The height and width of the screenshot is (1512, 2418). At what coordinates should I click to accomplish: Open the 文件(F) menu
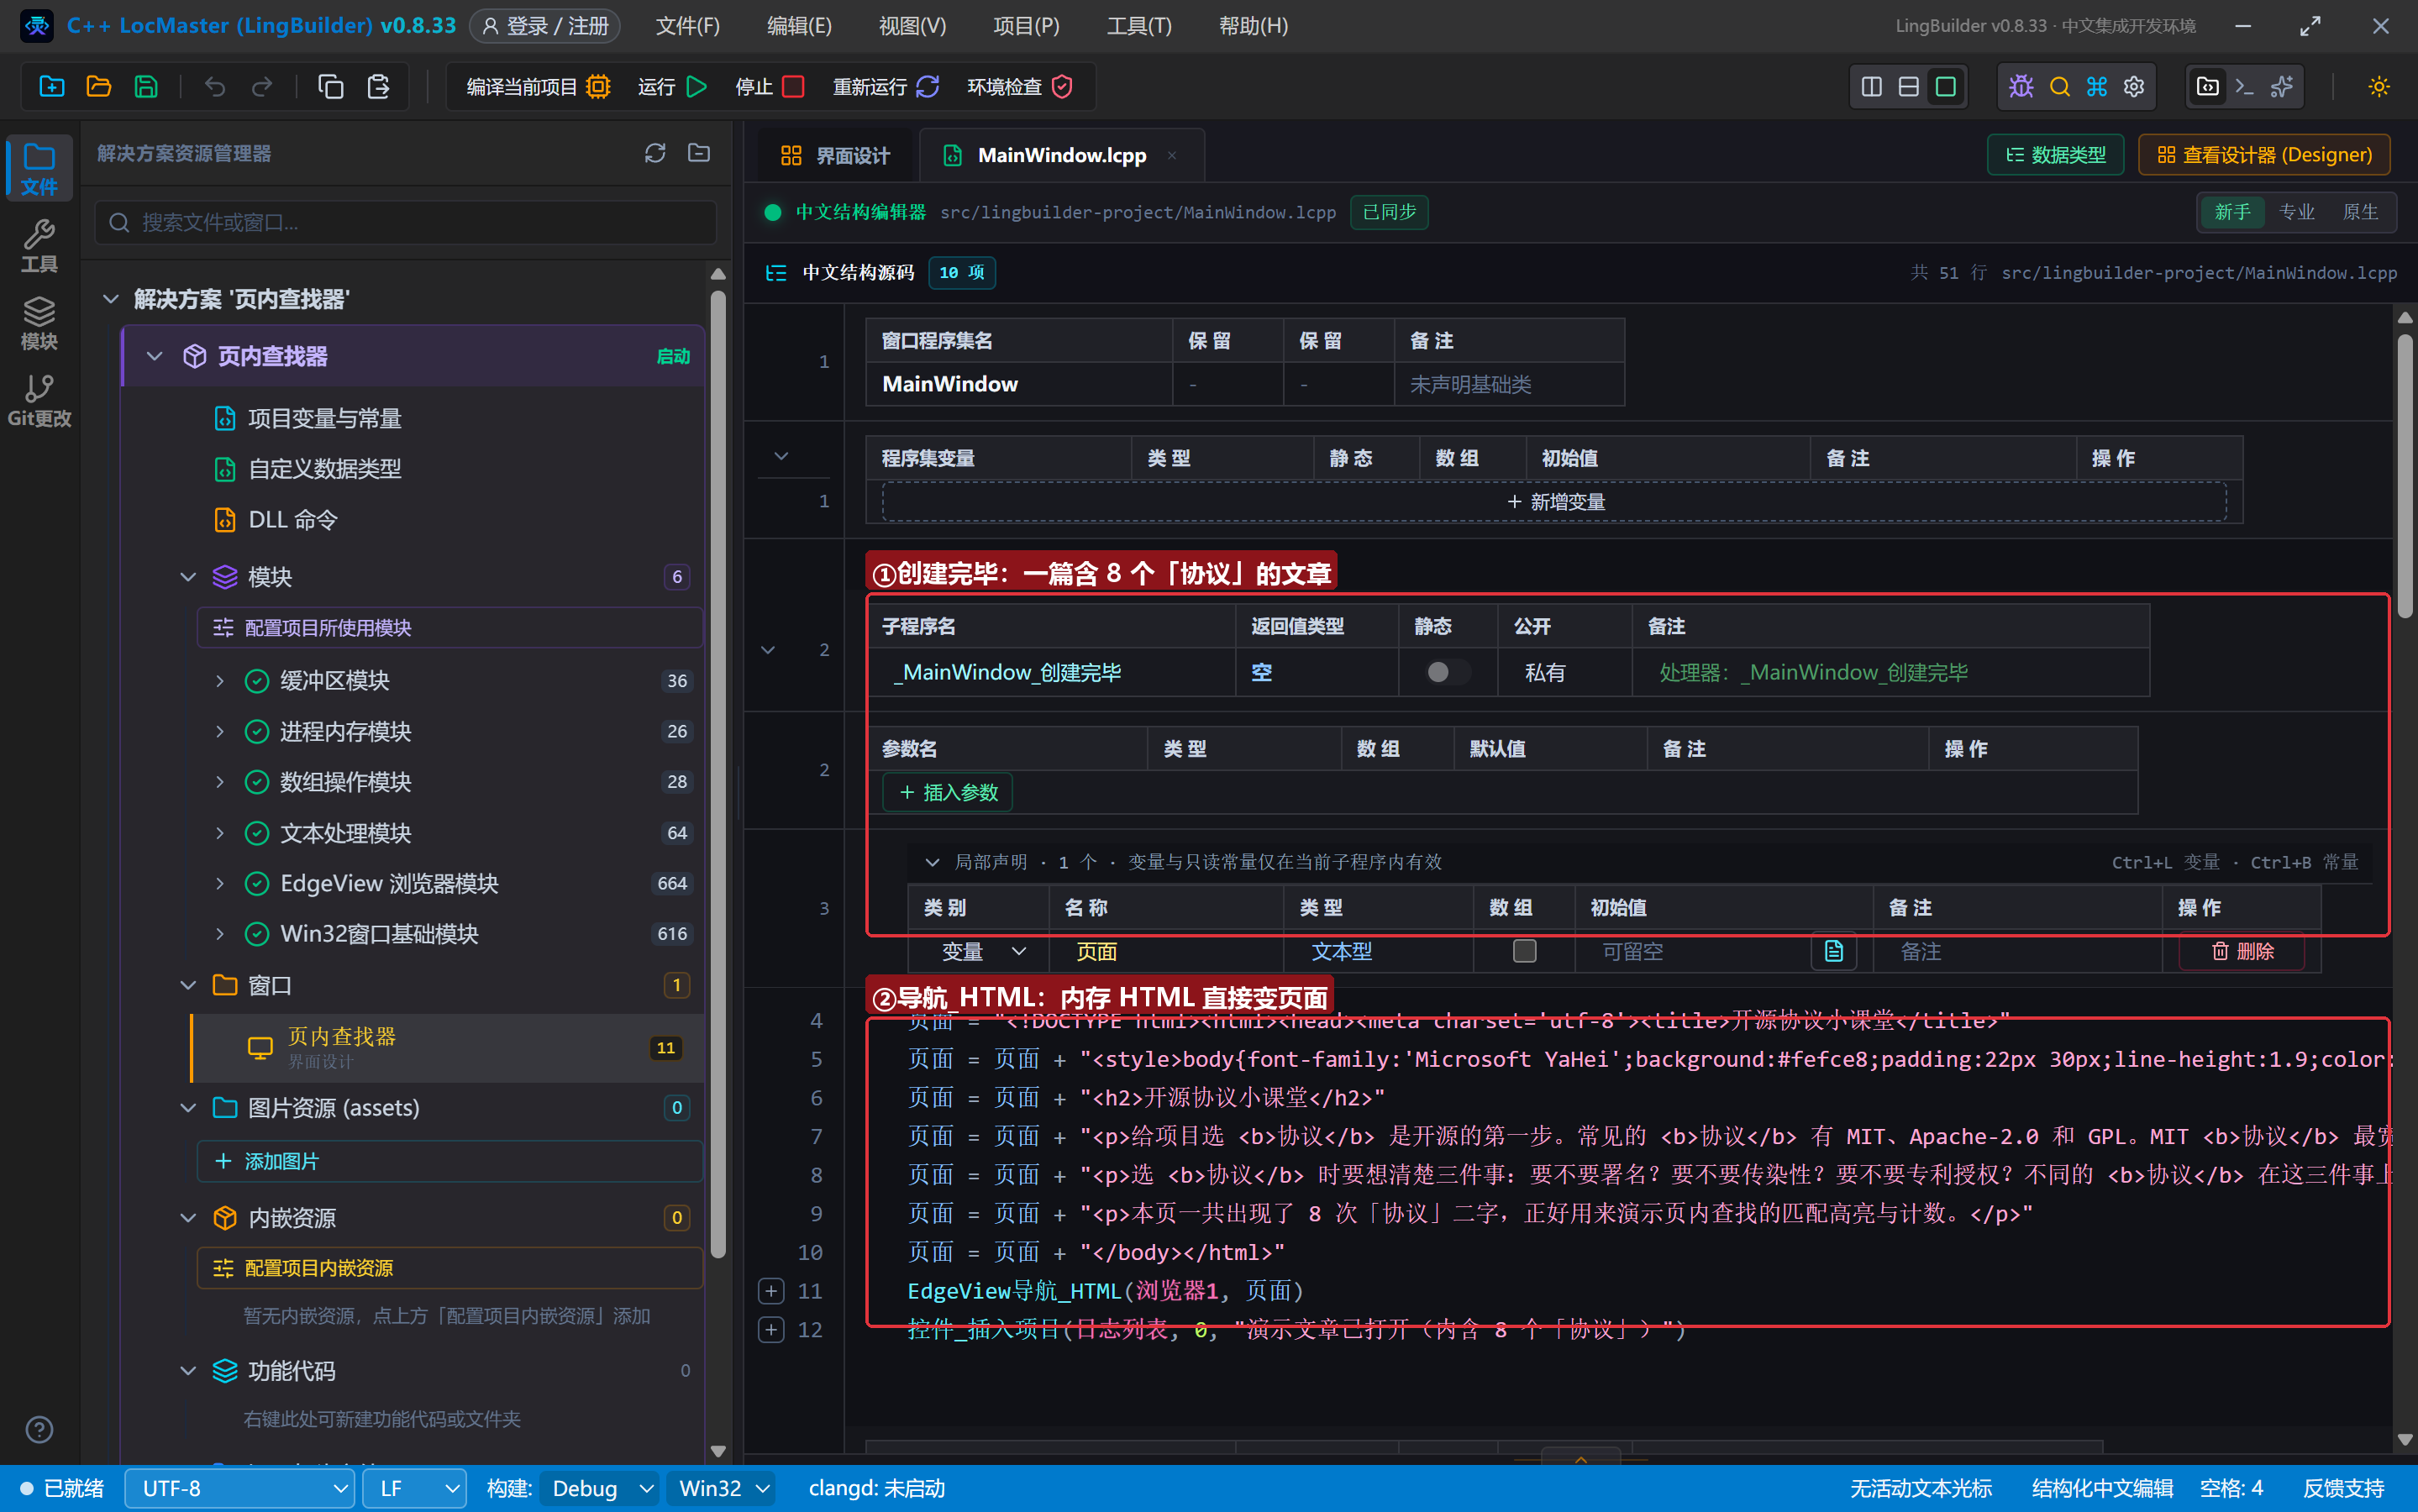687,26
